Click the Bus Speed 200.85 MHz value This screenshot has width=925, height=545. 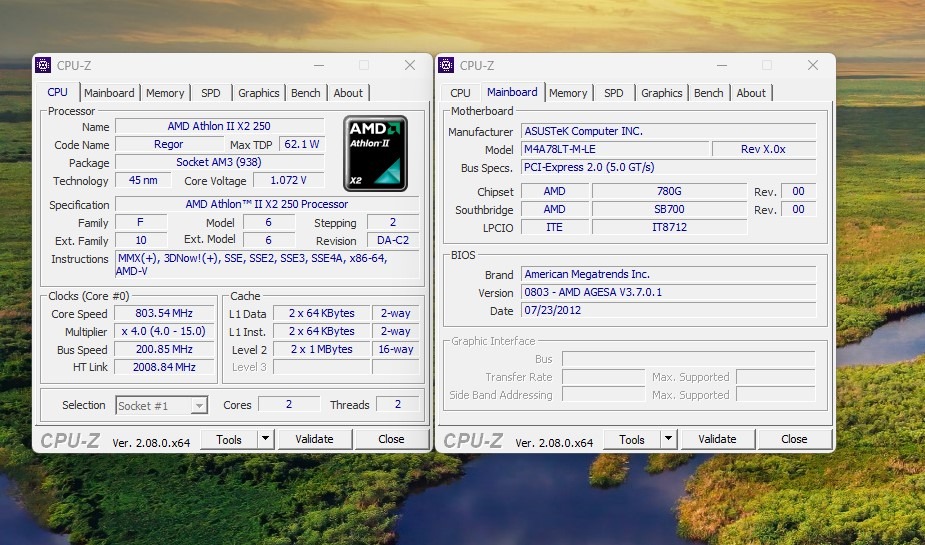point(164,349)
